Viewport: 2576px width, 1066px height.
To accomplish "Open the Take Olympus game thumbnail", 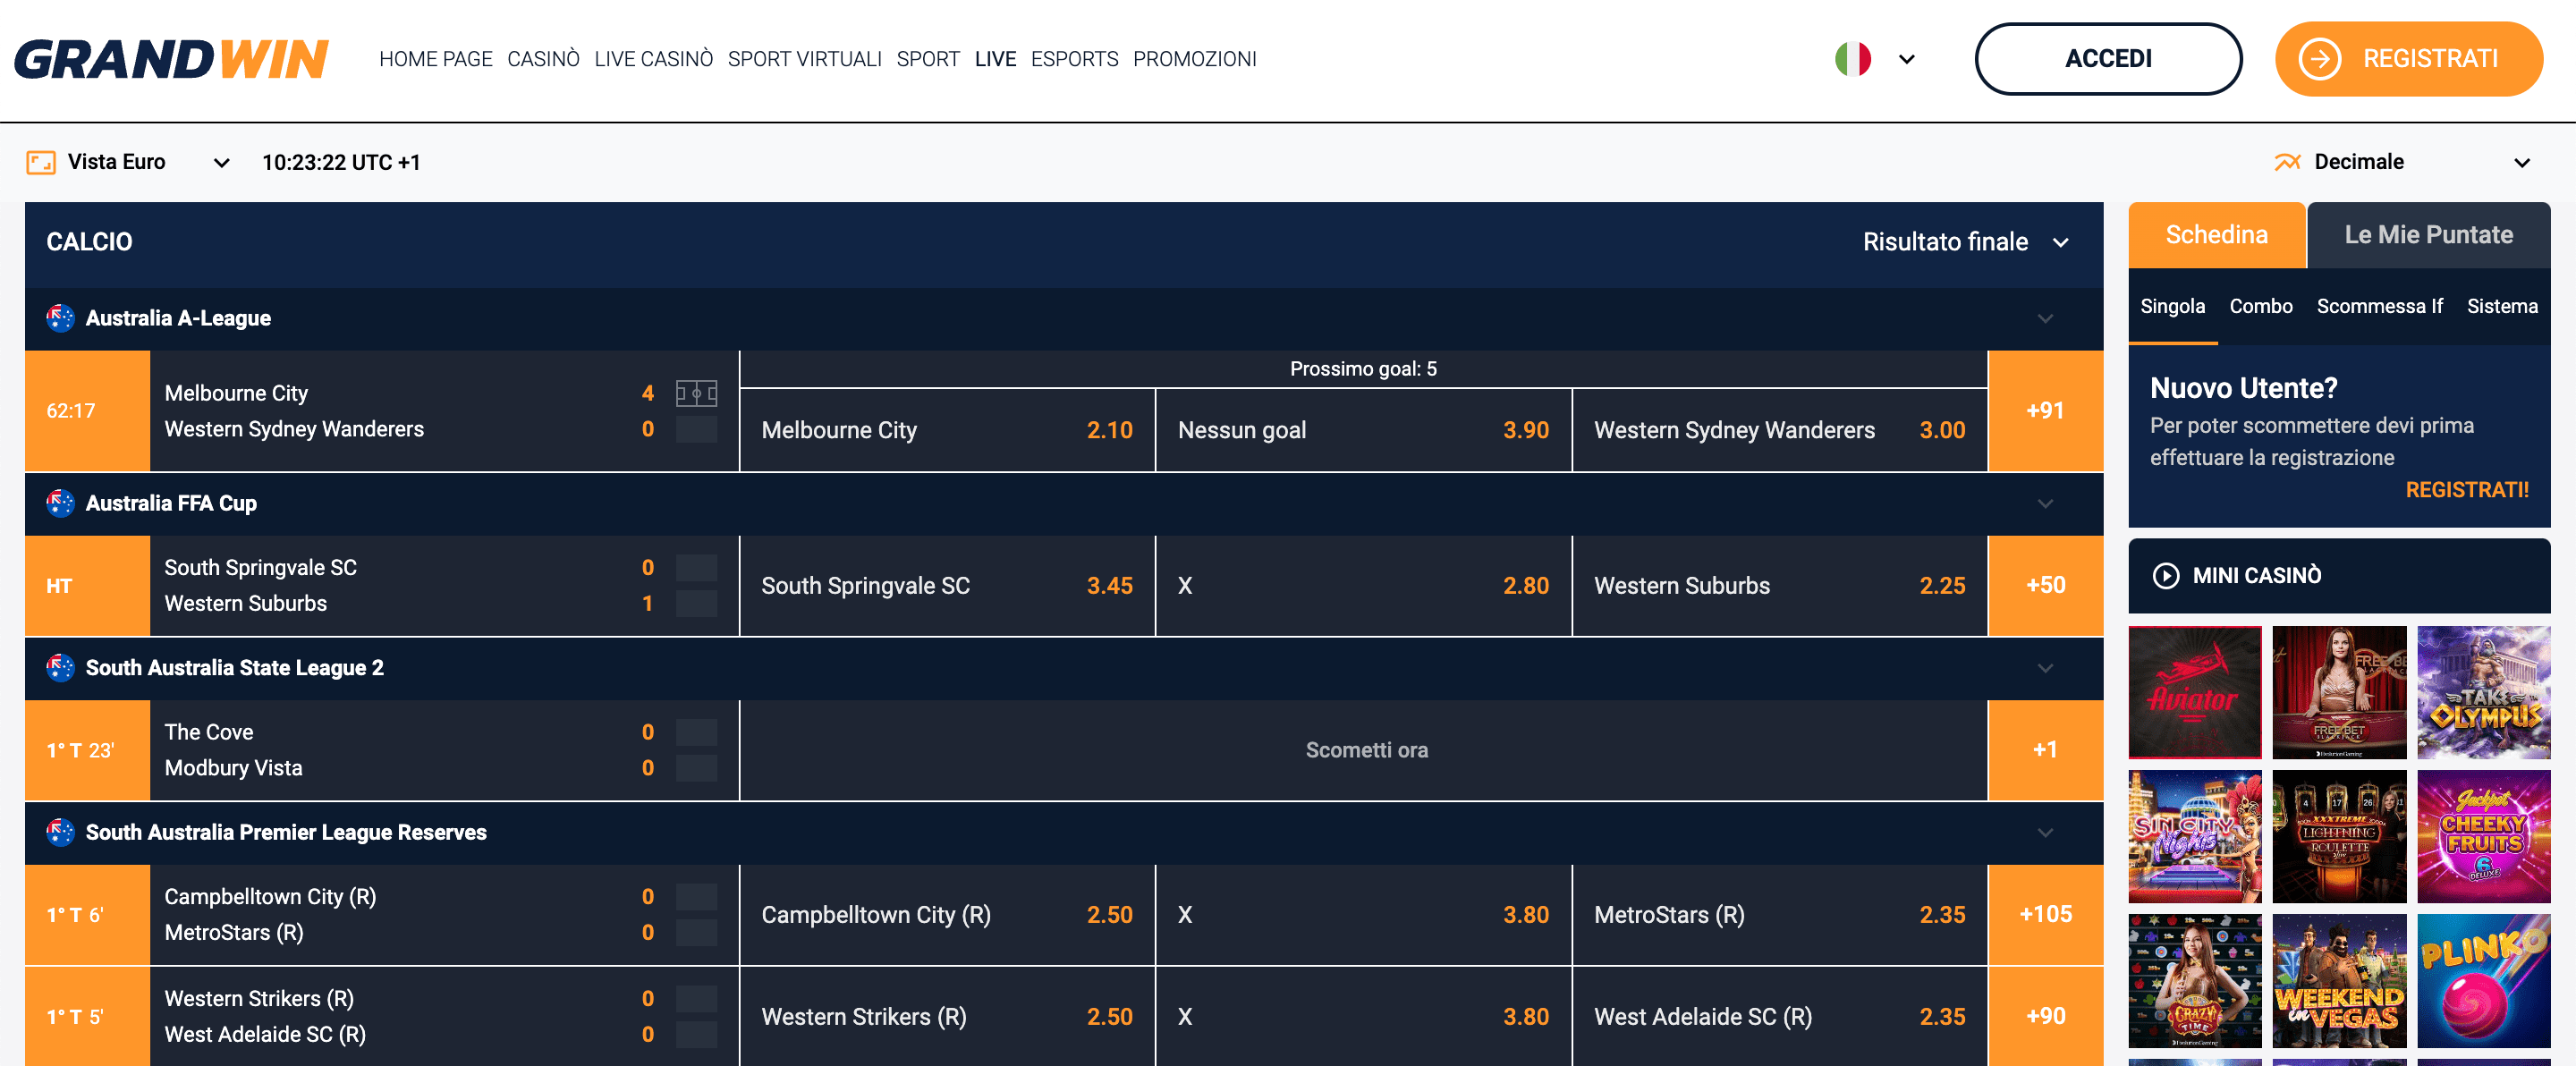I will [2484, 692].
